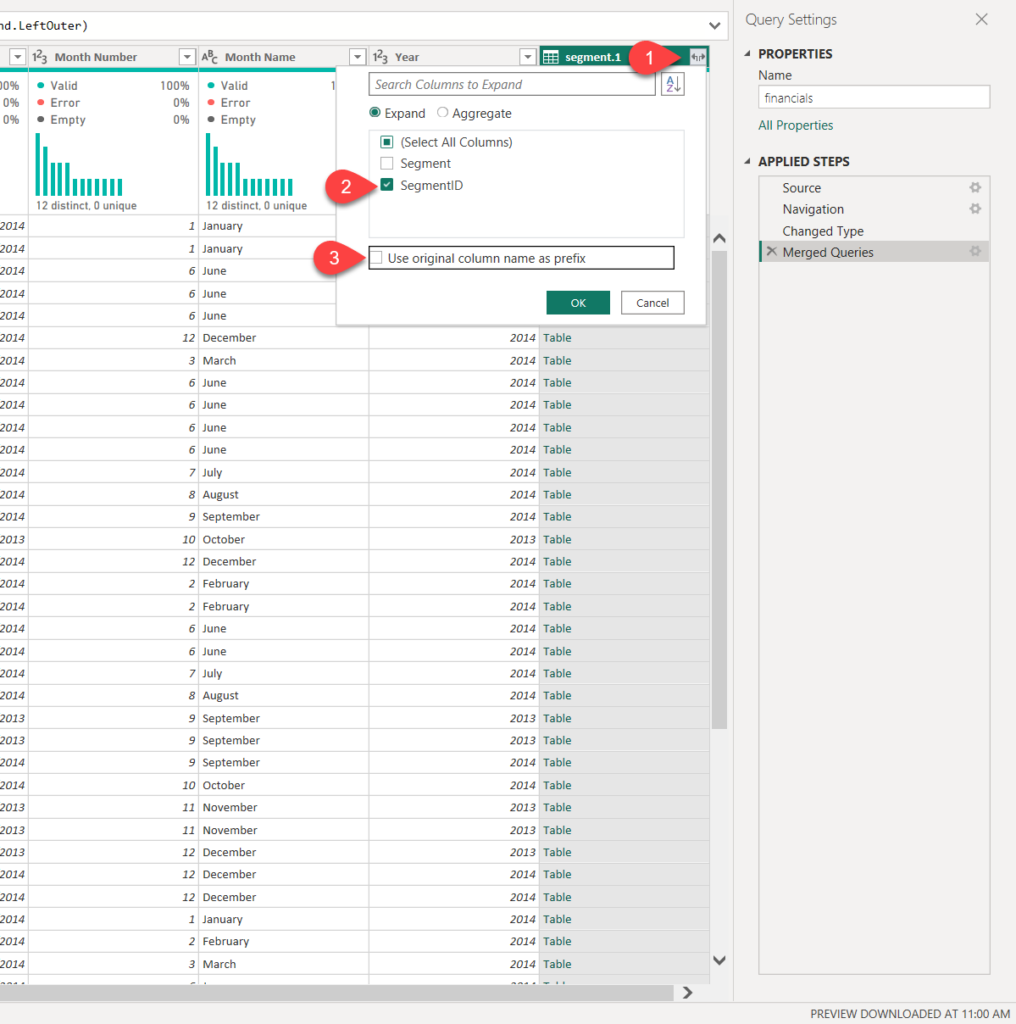Select the Aggregate radio option

443,112
